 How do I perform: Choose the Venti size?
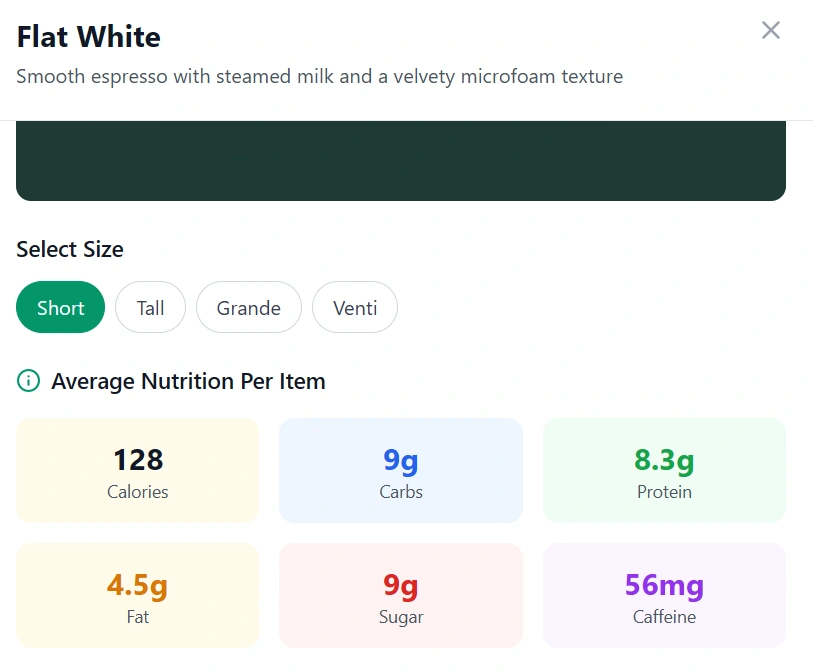(x=354, y=307)
